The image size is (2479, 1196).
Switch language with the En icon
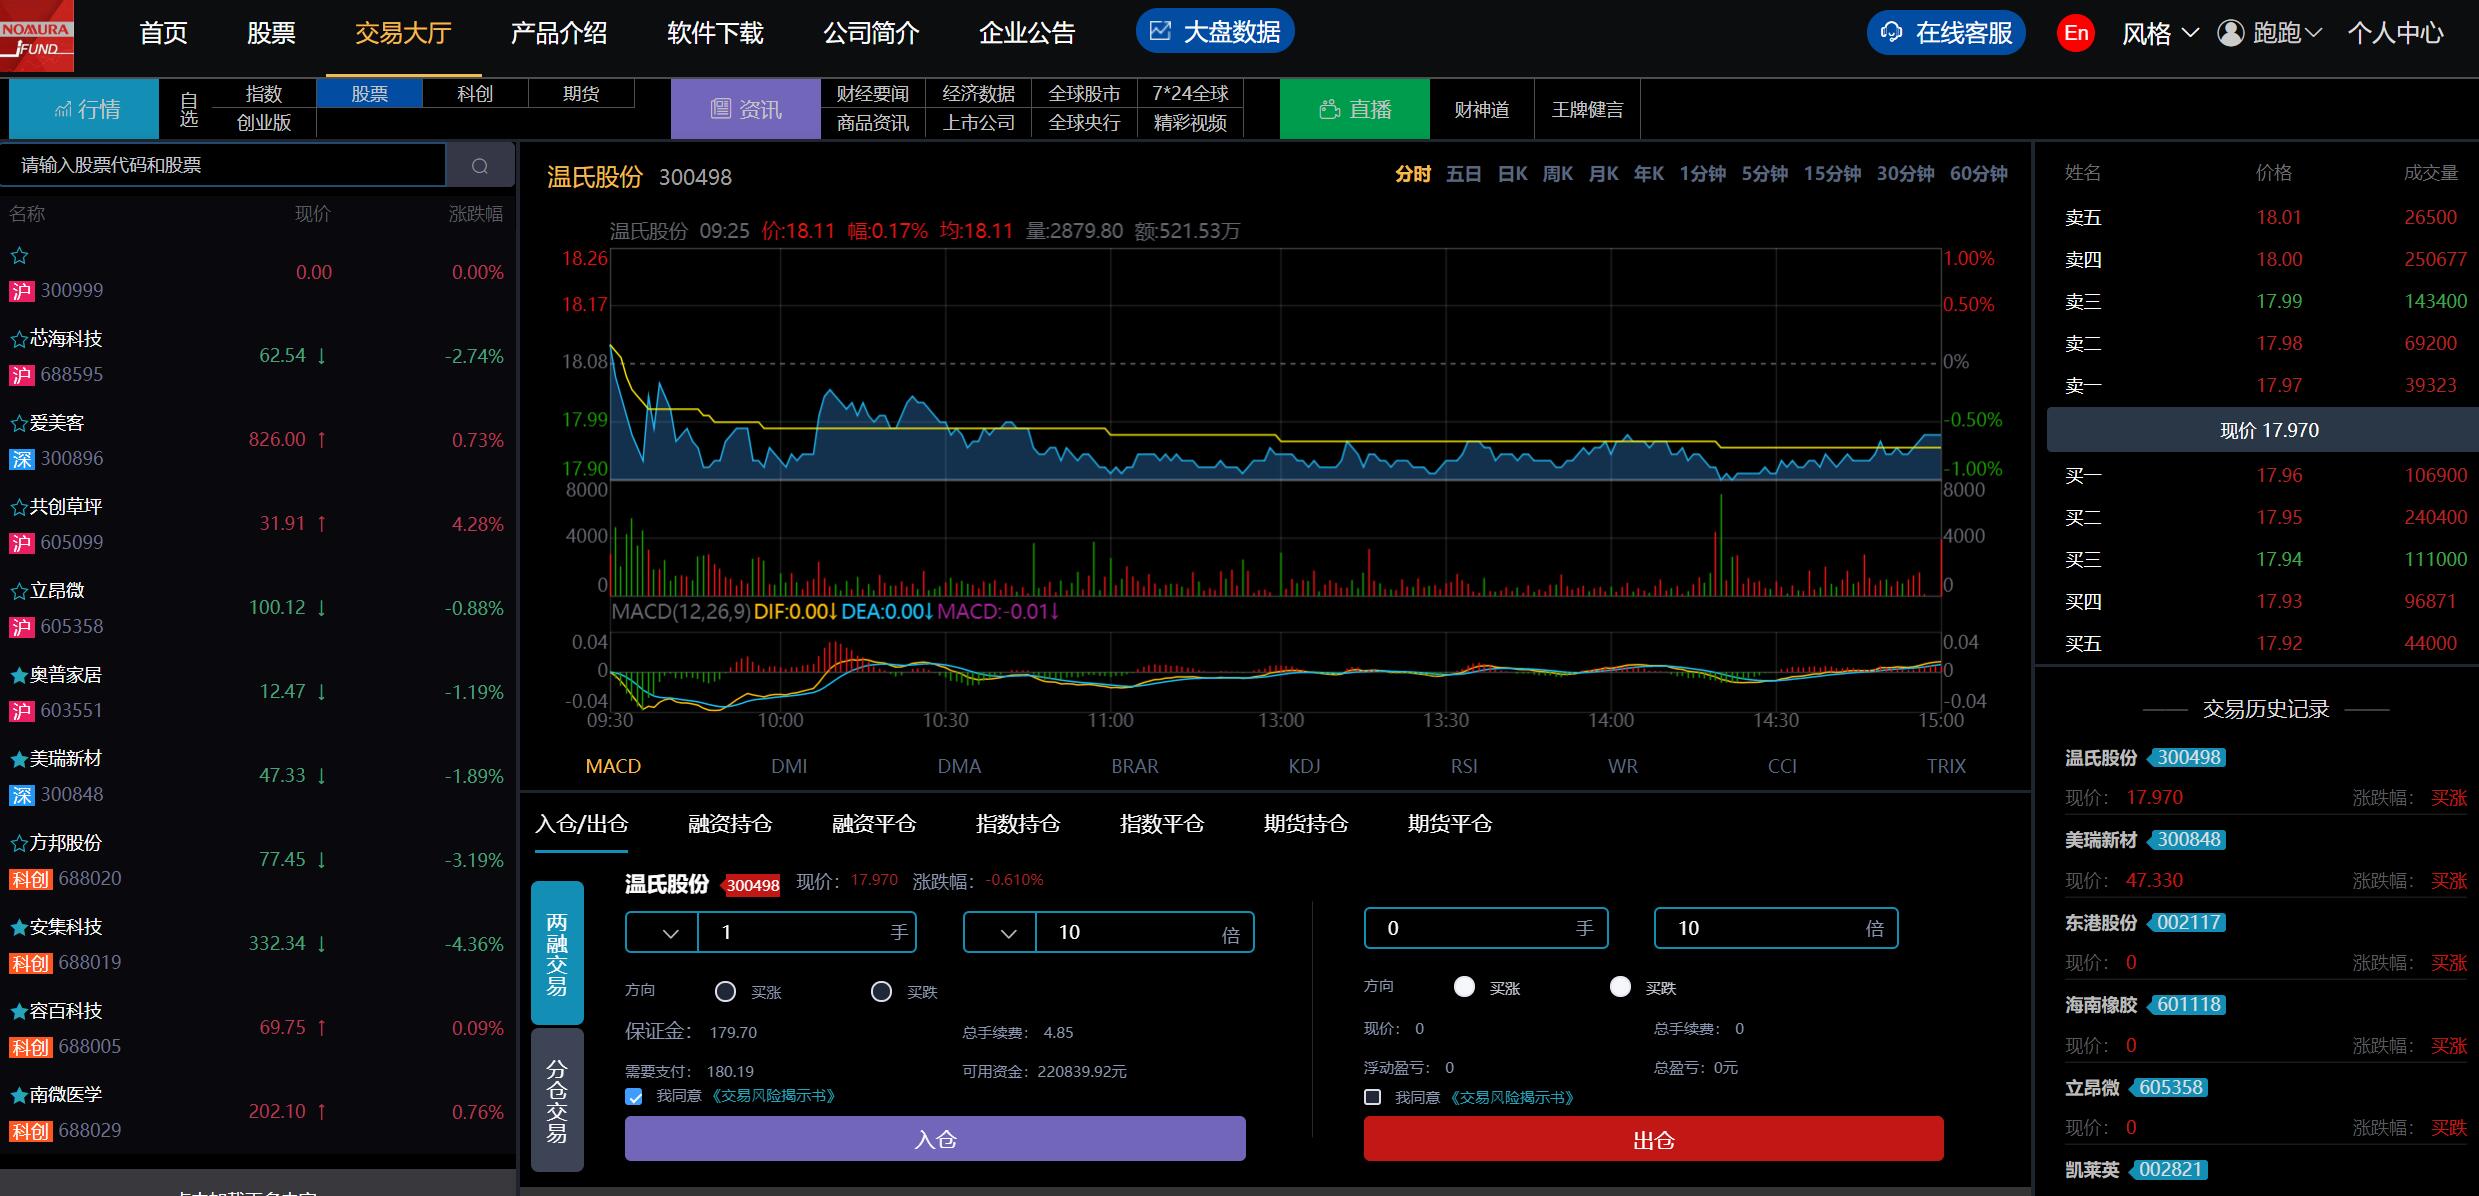2076,33
